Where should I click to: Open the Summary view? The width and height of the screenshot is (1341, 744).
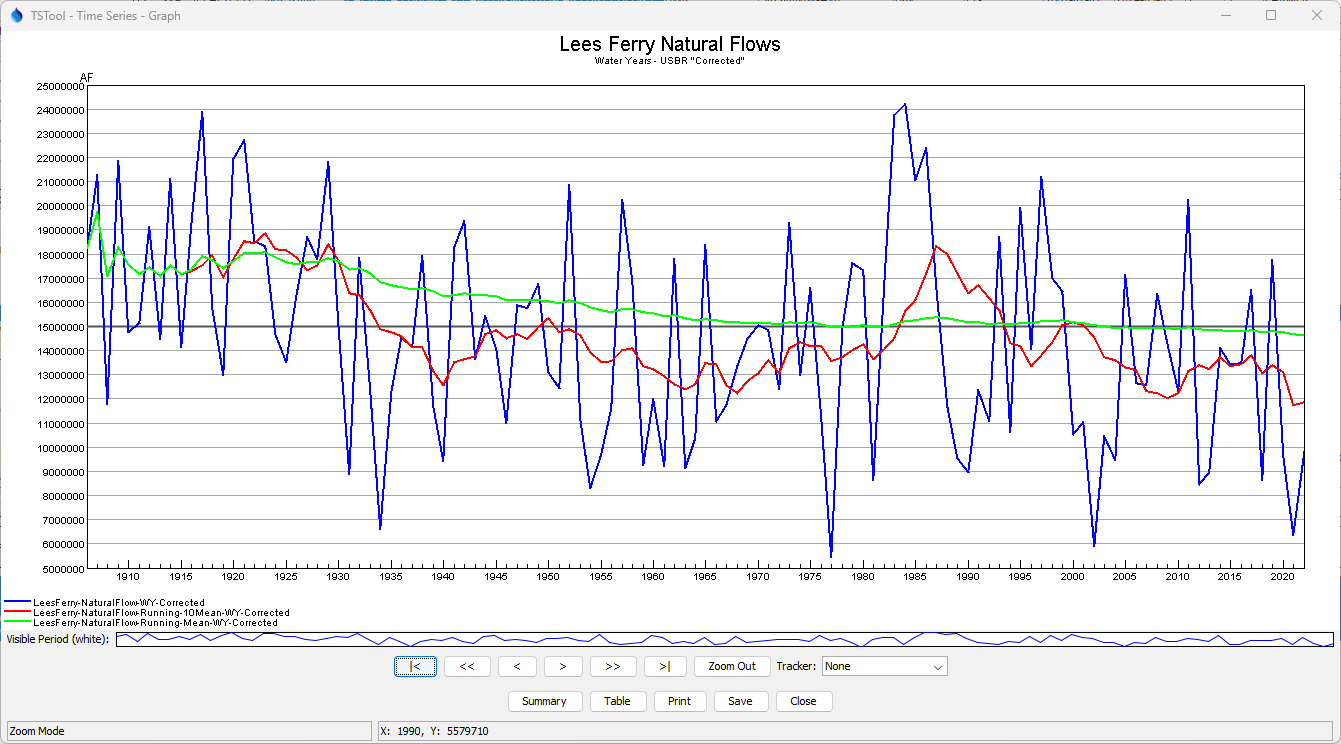pyautogui.click(x=544, y=701)
